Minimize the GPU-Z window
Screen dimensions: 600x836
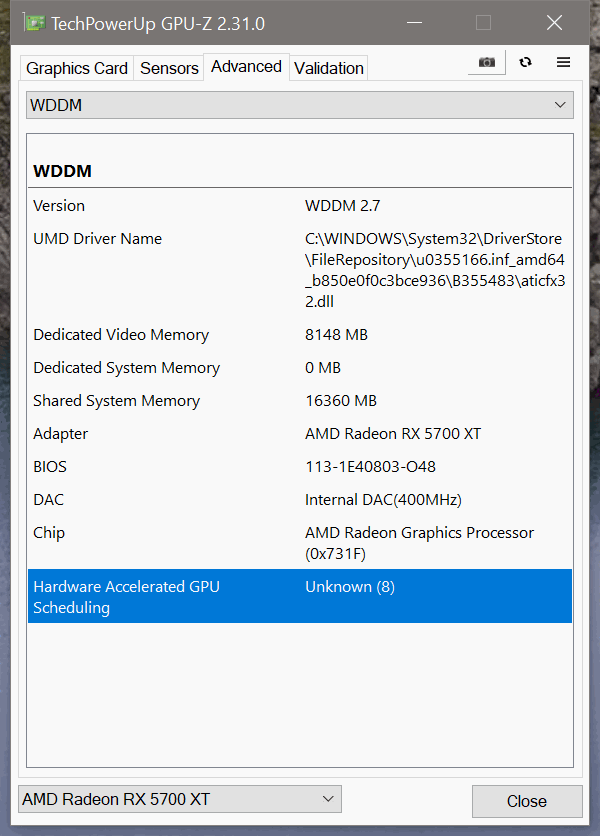point(414,23)
